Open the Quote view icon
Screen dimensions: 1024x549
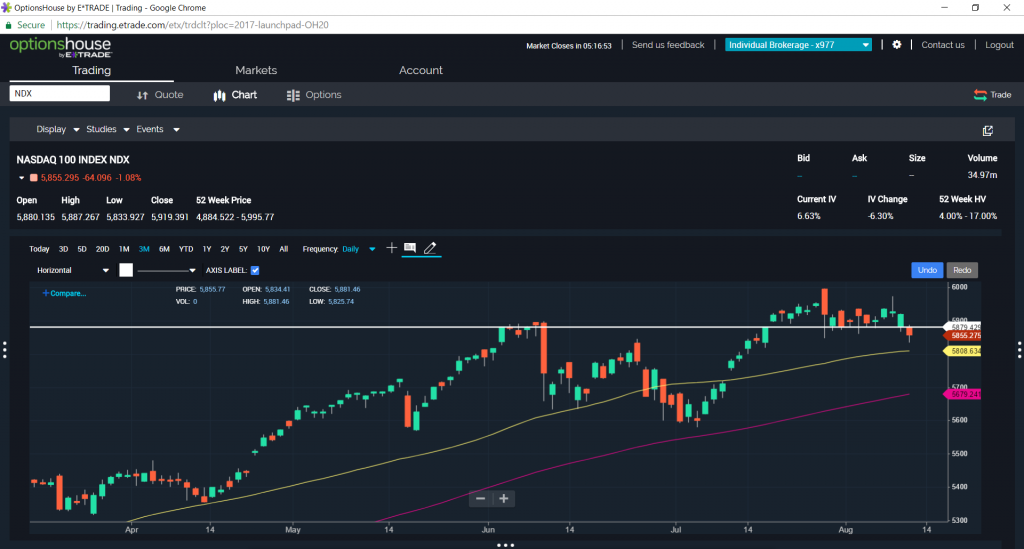[142, 95]
